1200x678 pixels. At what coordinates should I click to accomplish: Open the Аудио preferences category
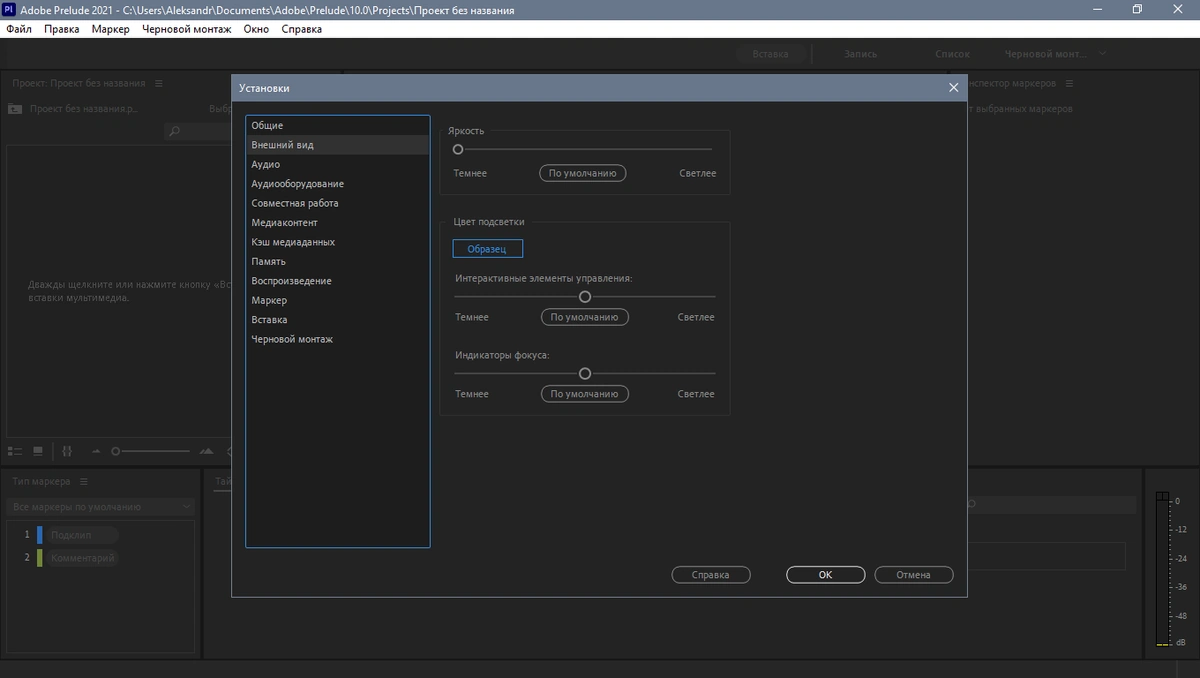click(338, 164)
